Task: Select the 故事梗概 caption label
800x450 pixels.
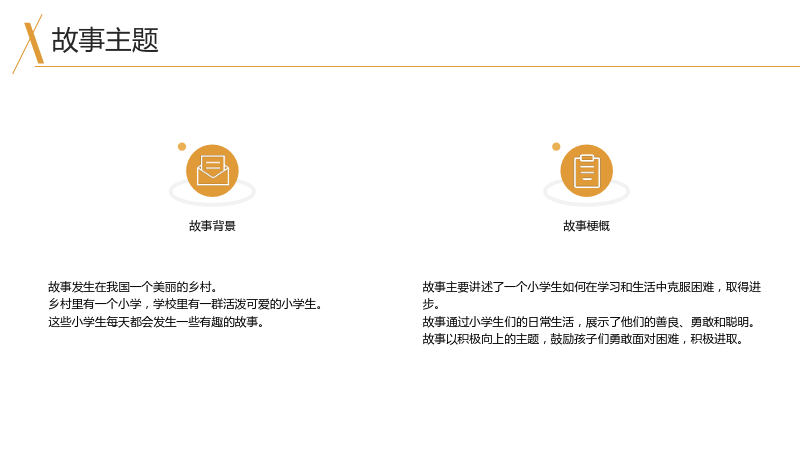Action: coord(586,226)
